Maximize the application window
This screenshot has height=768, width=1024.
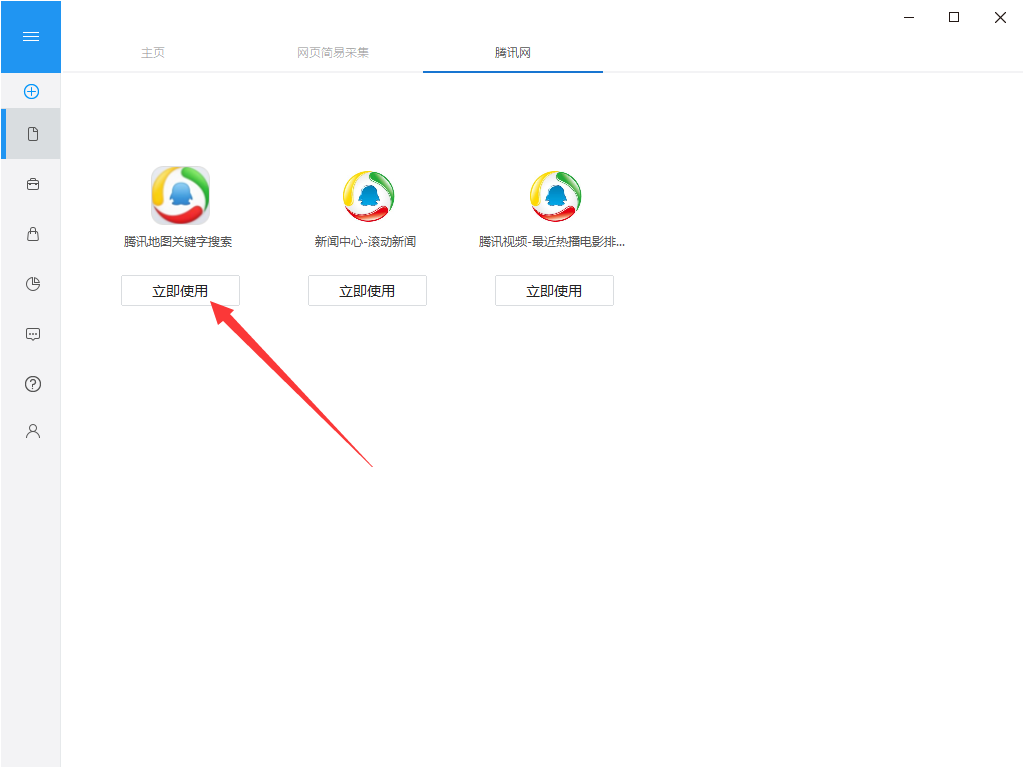pyautogui.click(x=953, y=18)
